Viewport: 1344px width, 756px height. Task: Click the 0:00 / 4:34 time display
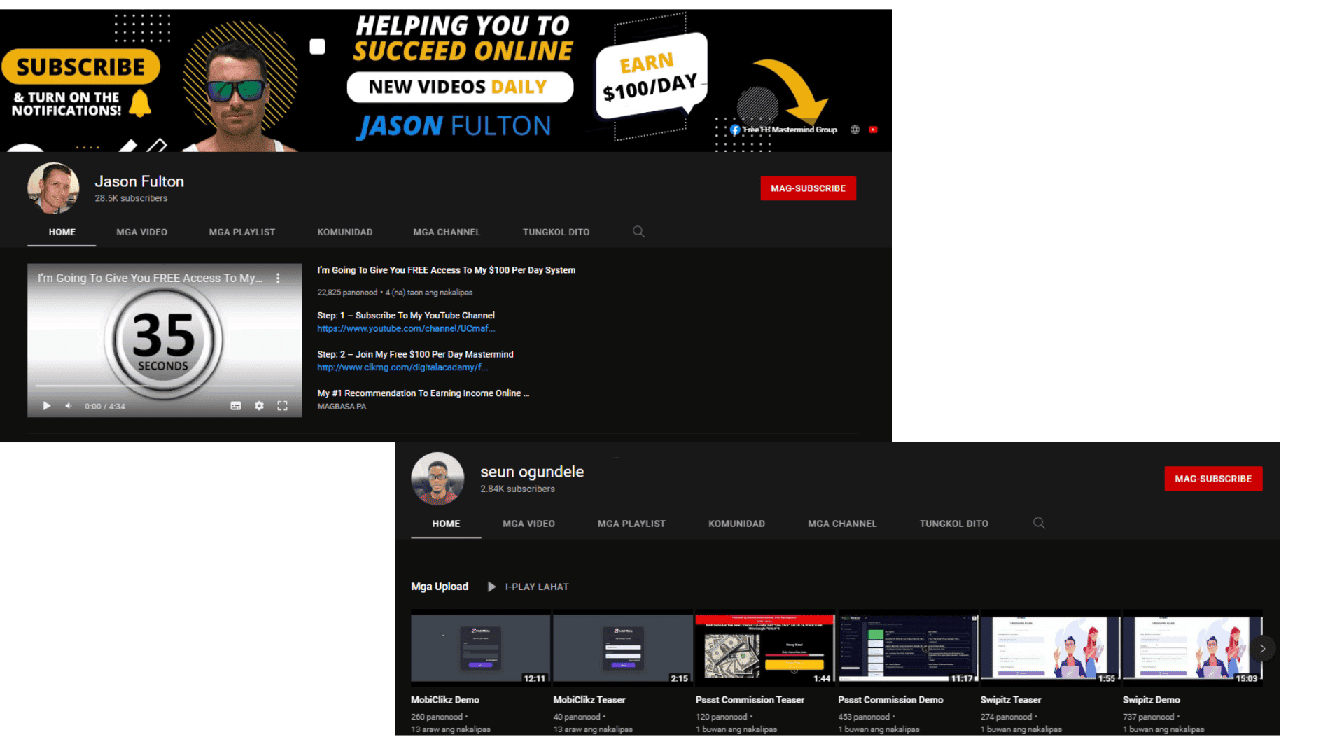(x=107, y=406)
